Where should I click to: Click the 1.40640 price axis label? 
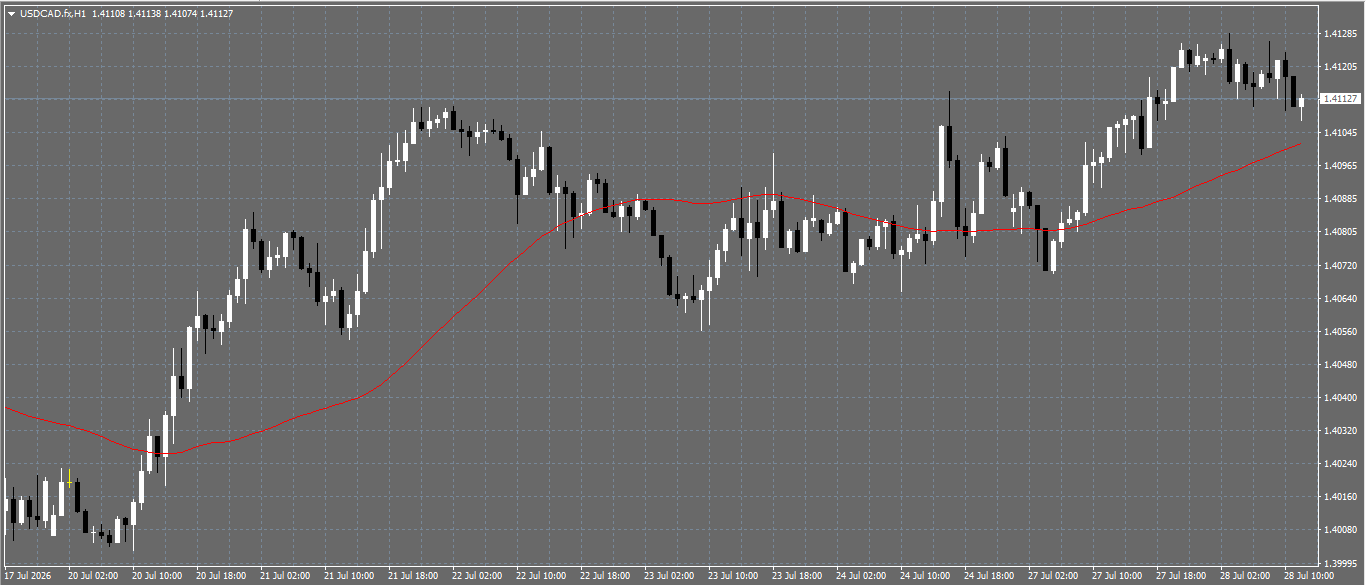[1340, 299]
